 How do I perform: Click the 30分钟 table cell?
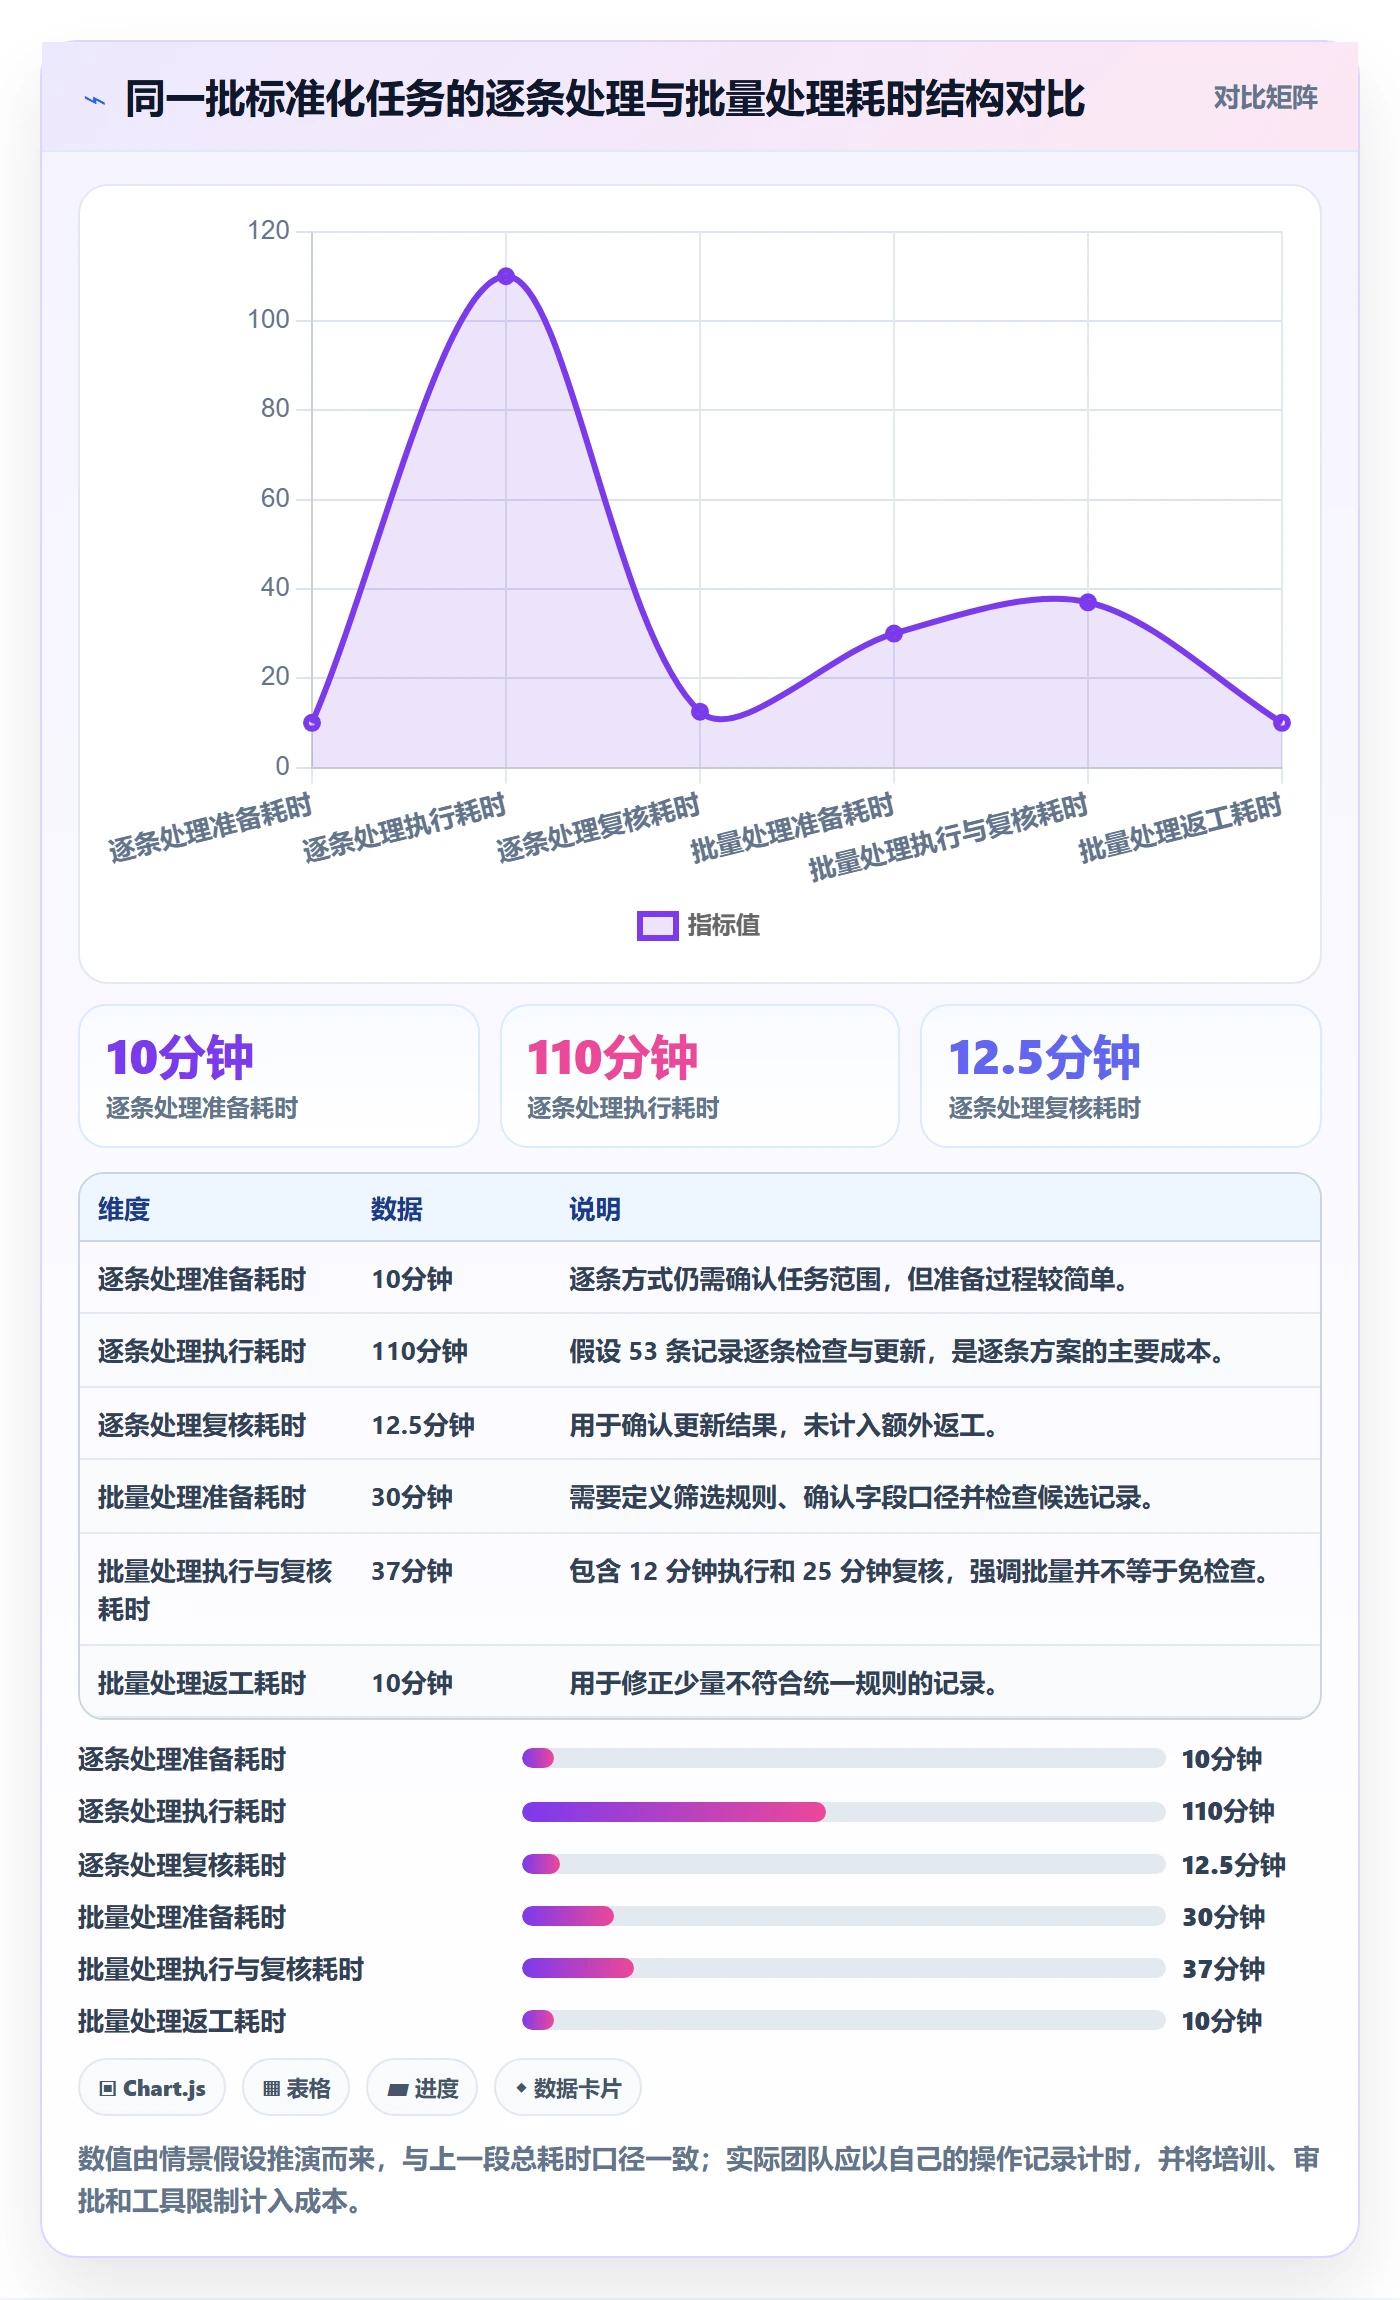point(412,1497)
